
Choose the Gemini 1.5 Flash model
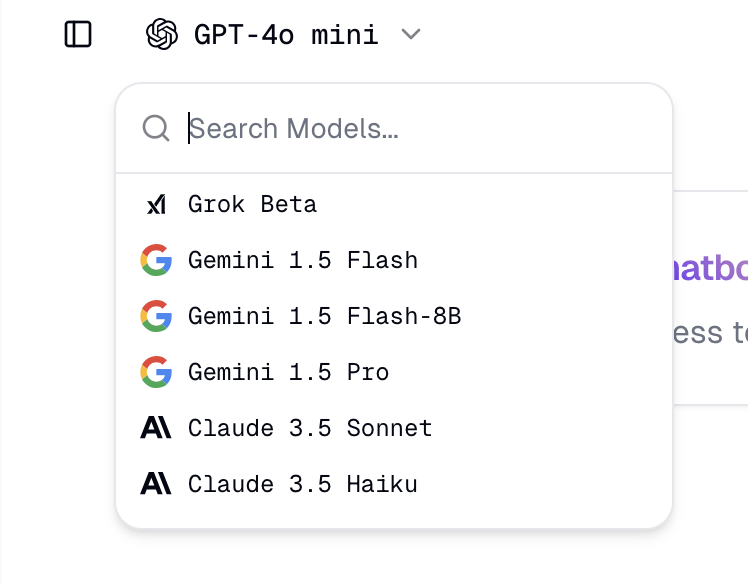pos(303,261)
